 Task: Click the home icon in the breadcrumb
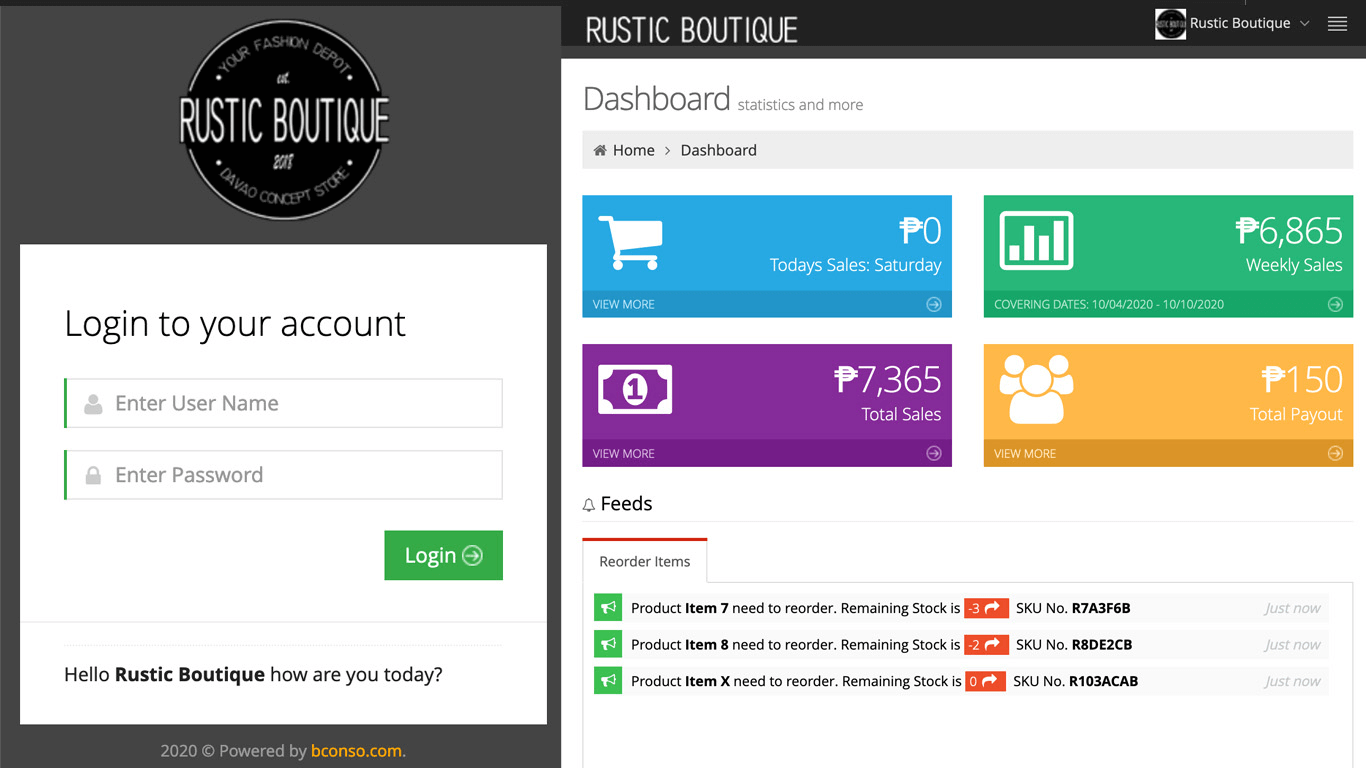[x=600, y=150]
